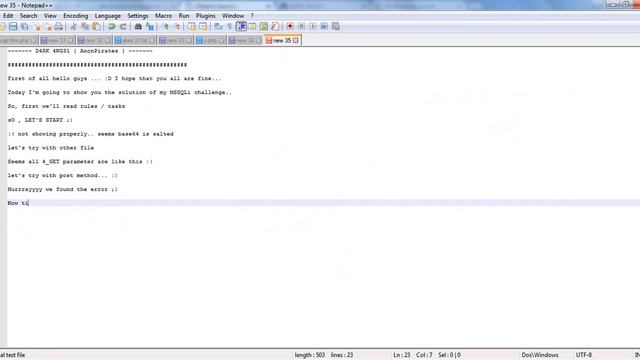Click the Close document toolbar icon

pos(37,27)
